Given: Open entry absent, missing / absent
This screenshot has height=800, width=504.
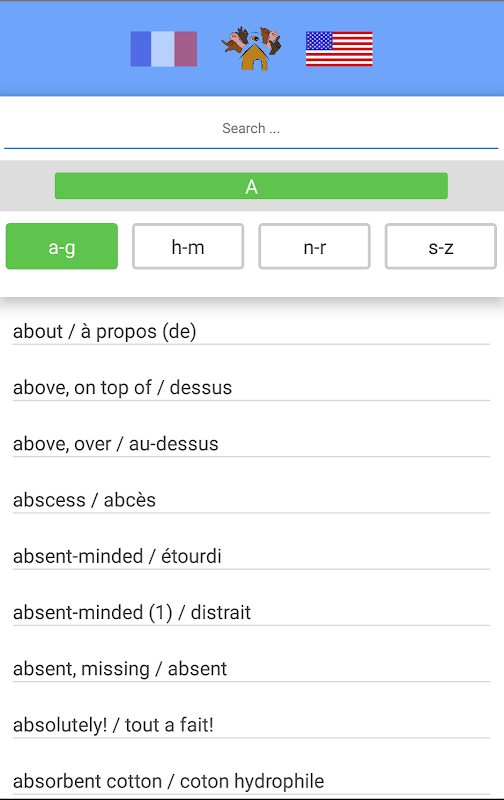Looking at the screenshot, I should click(x=251, y=669).
